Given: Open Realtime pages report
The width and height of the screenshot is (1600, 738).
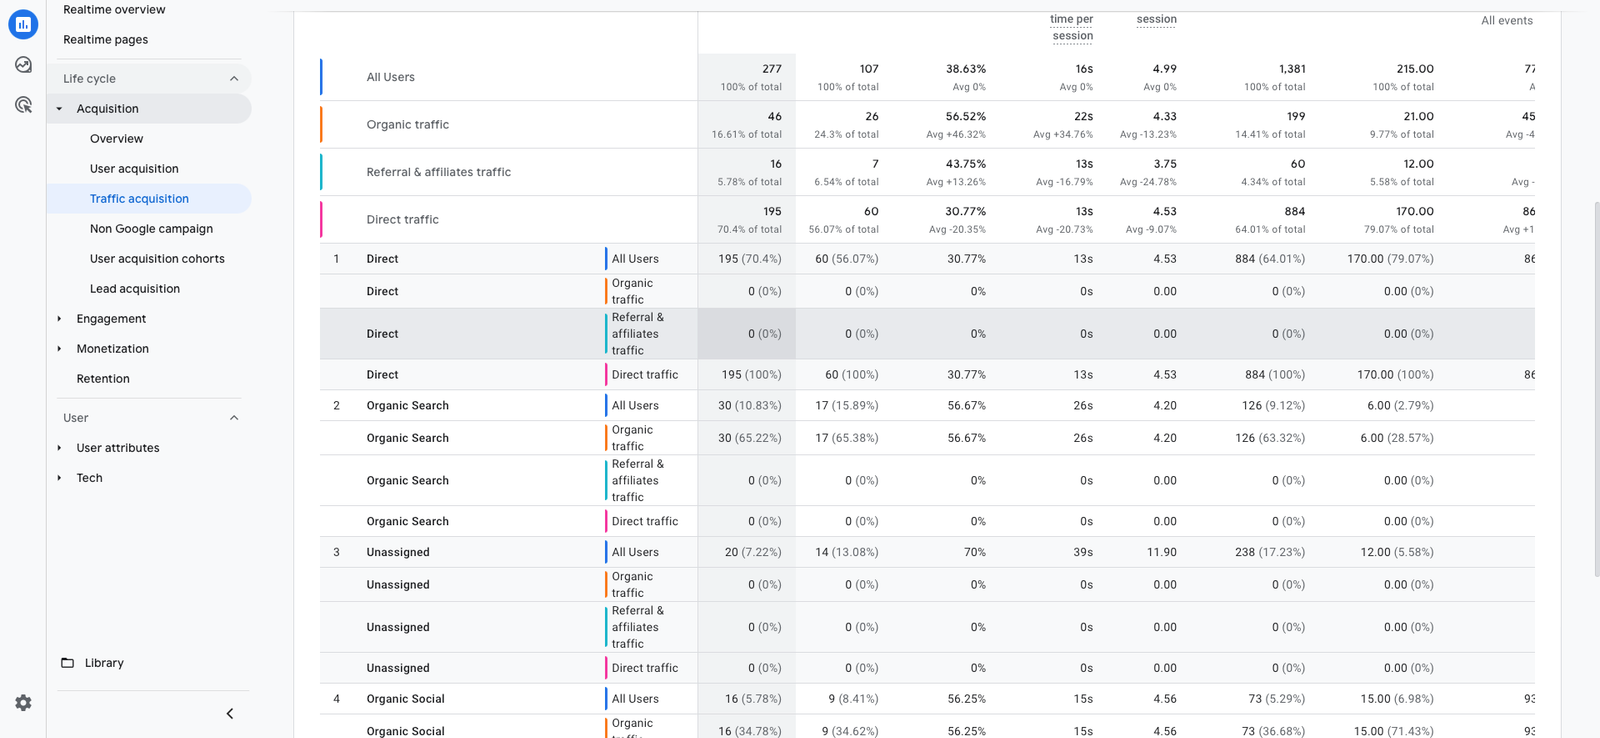Looking at the screenshot, I should click(105, 40).
